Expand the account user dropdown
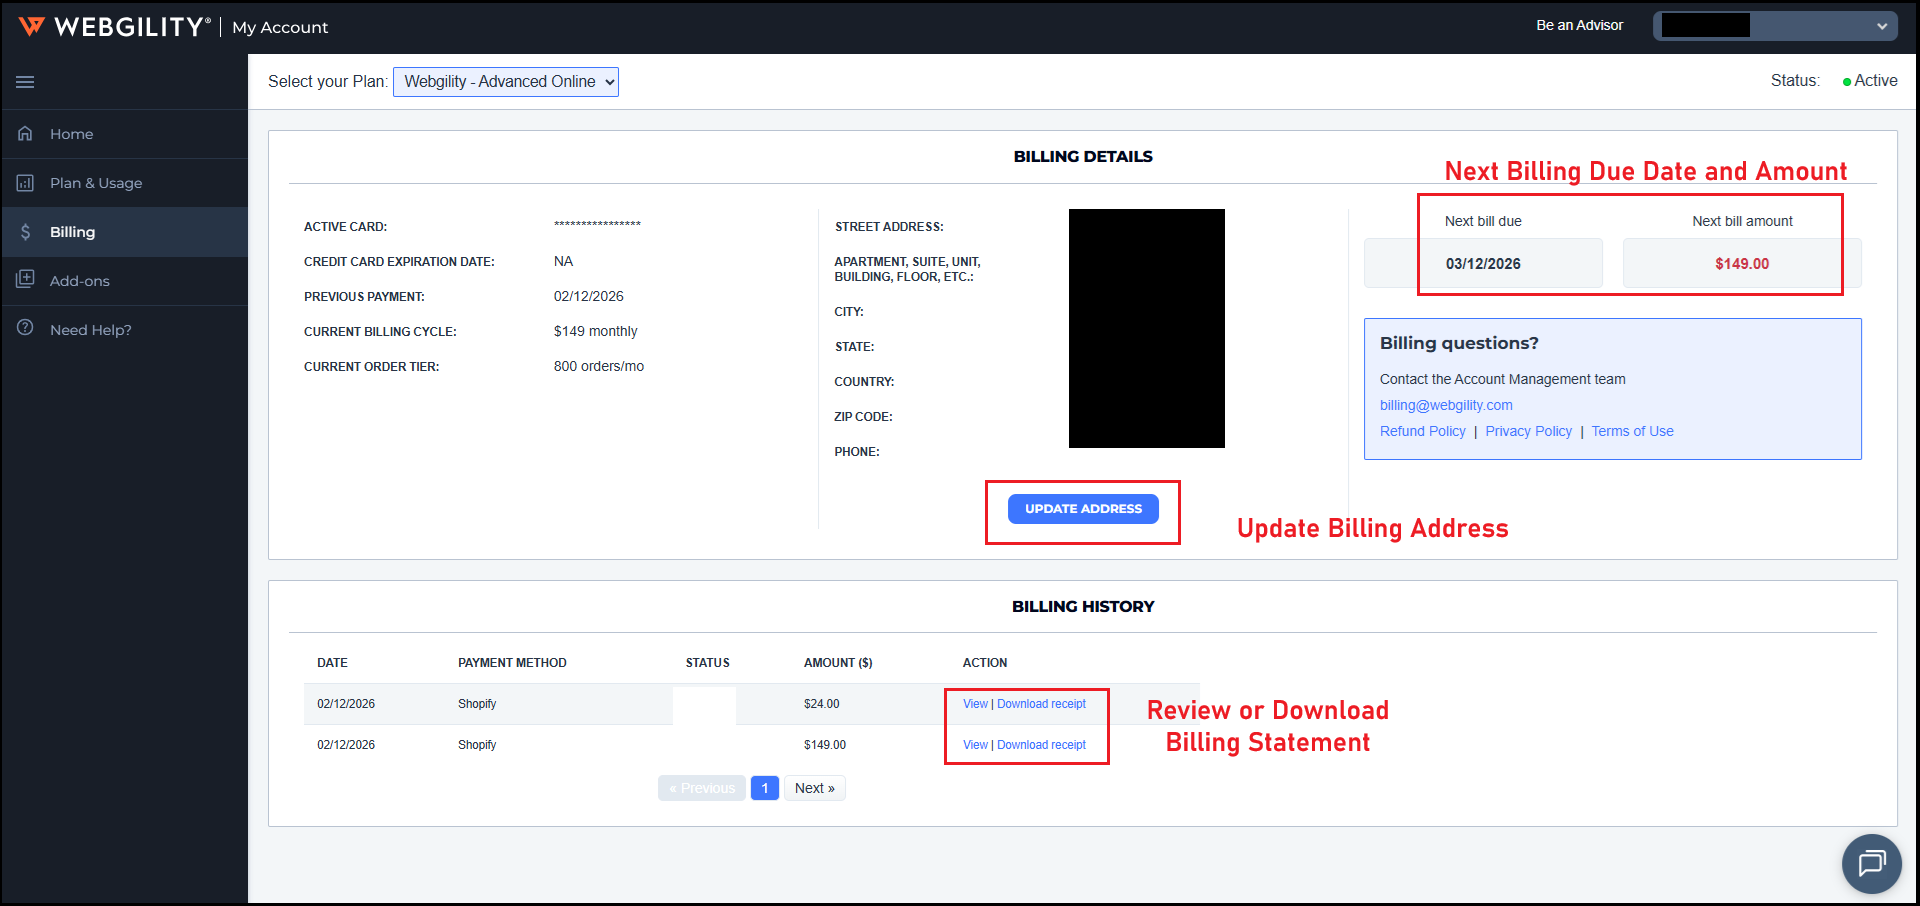1920x906 pixels. click(x=1775, y=26)
